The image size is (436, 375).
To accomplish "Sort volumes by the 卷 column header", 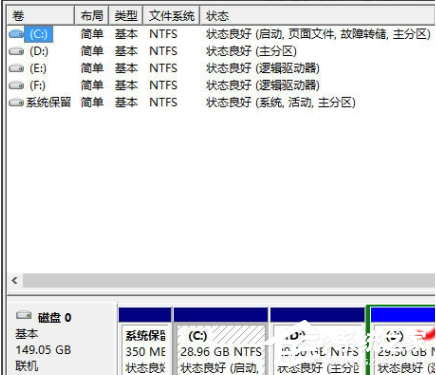I will coord(40,16).
